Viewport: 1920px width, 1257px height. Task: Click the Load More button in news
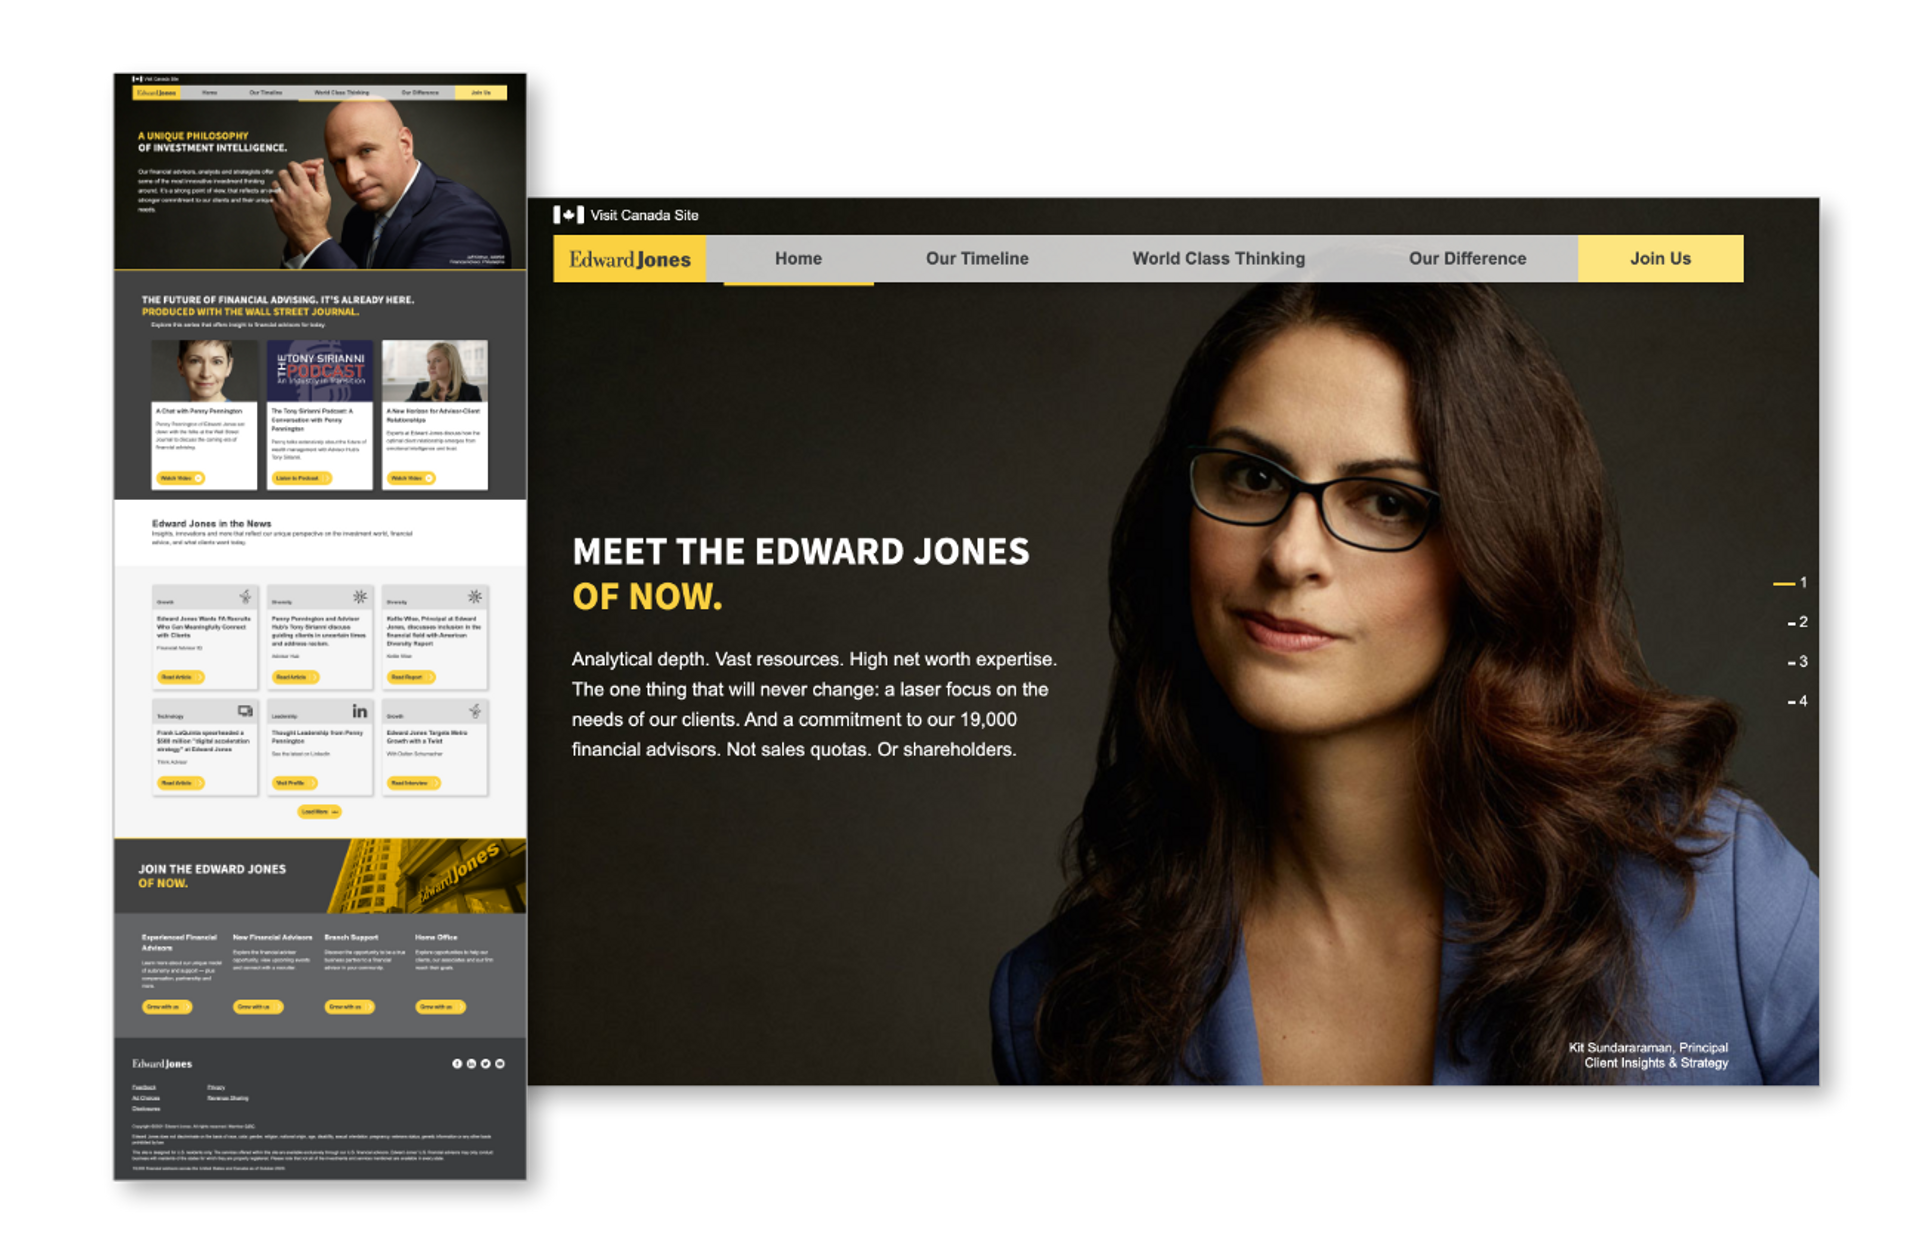tap(318, 809)
